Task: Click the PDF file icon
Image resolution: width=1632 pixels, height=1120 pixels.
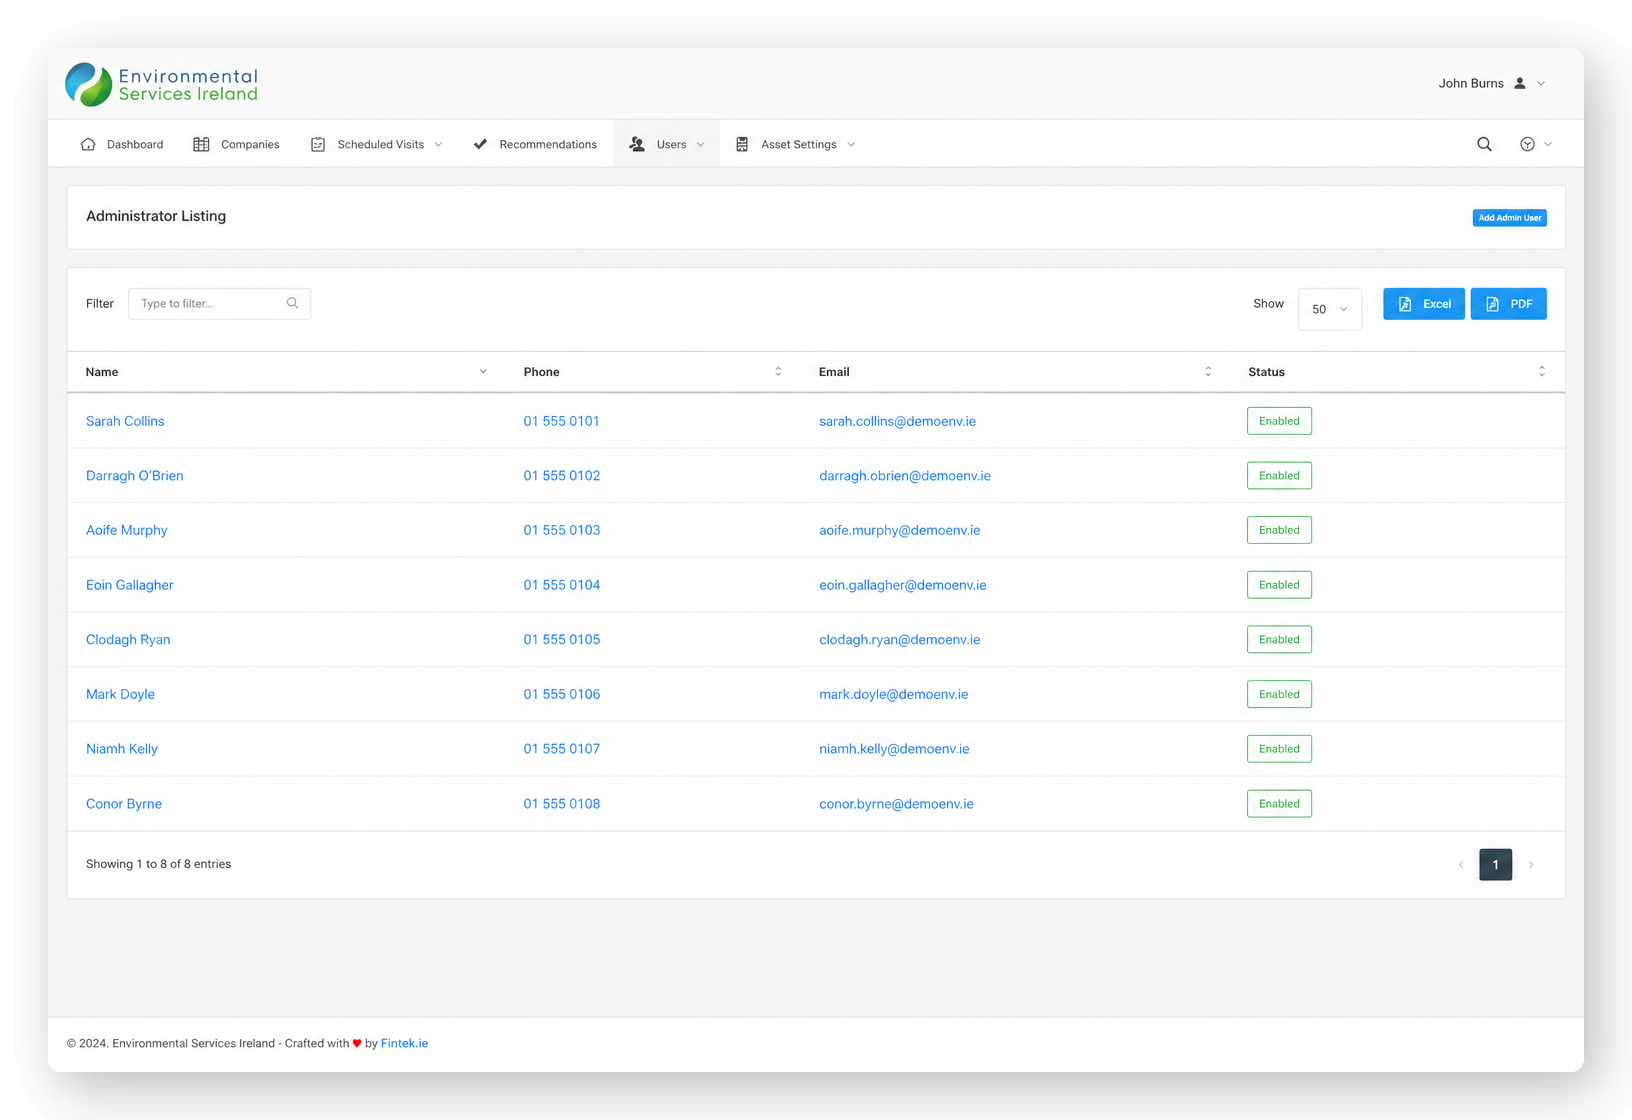Action: (x=1492, y=304)
